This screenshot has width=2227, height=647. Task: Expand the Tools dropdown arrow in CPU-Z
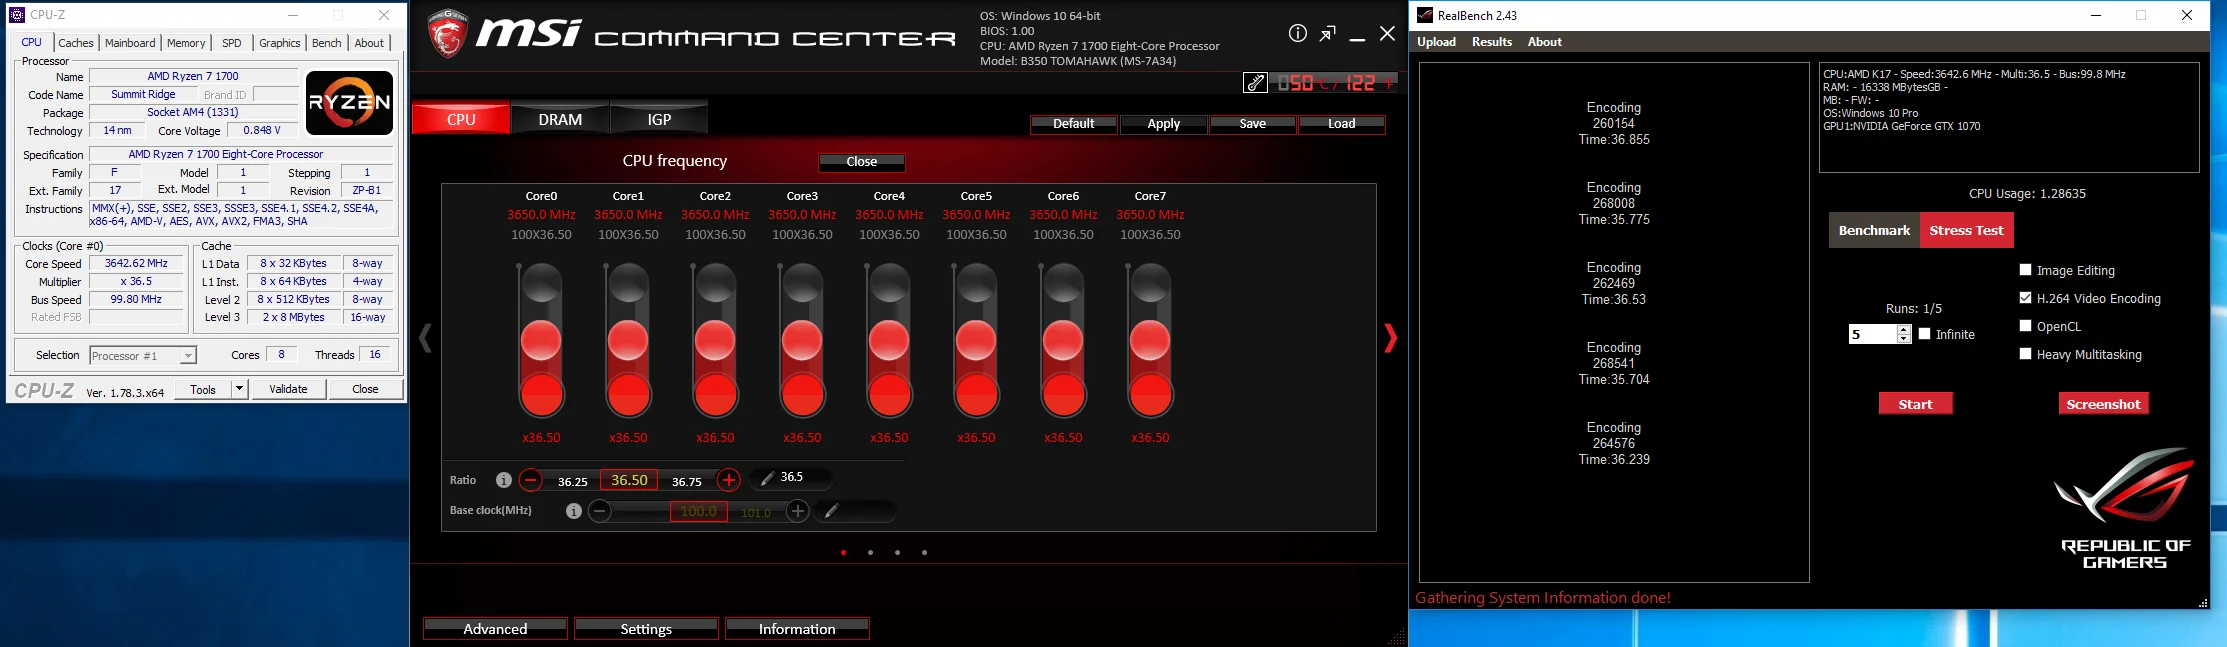coord(240,389)
